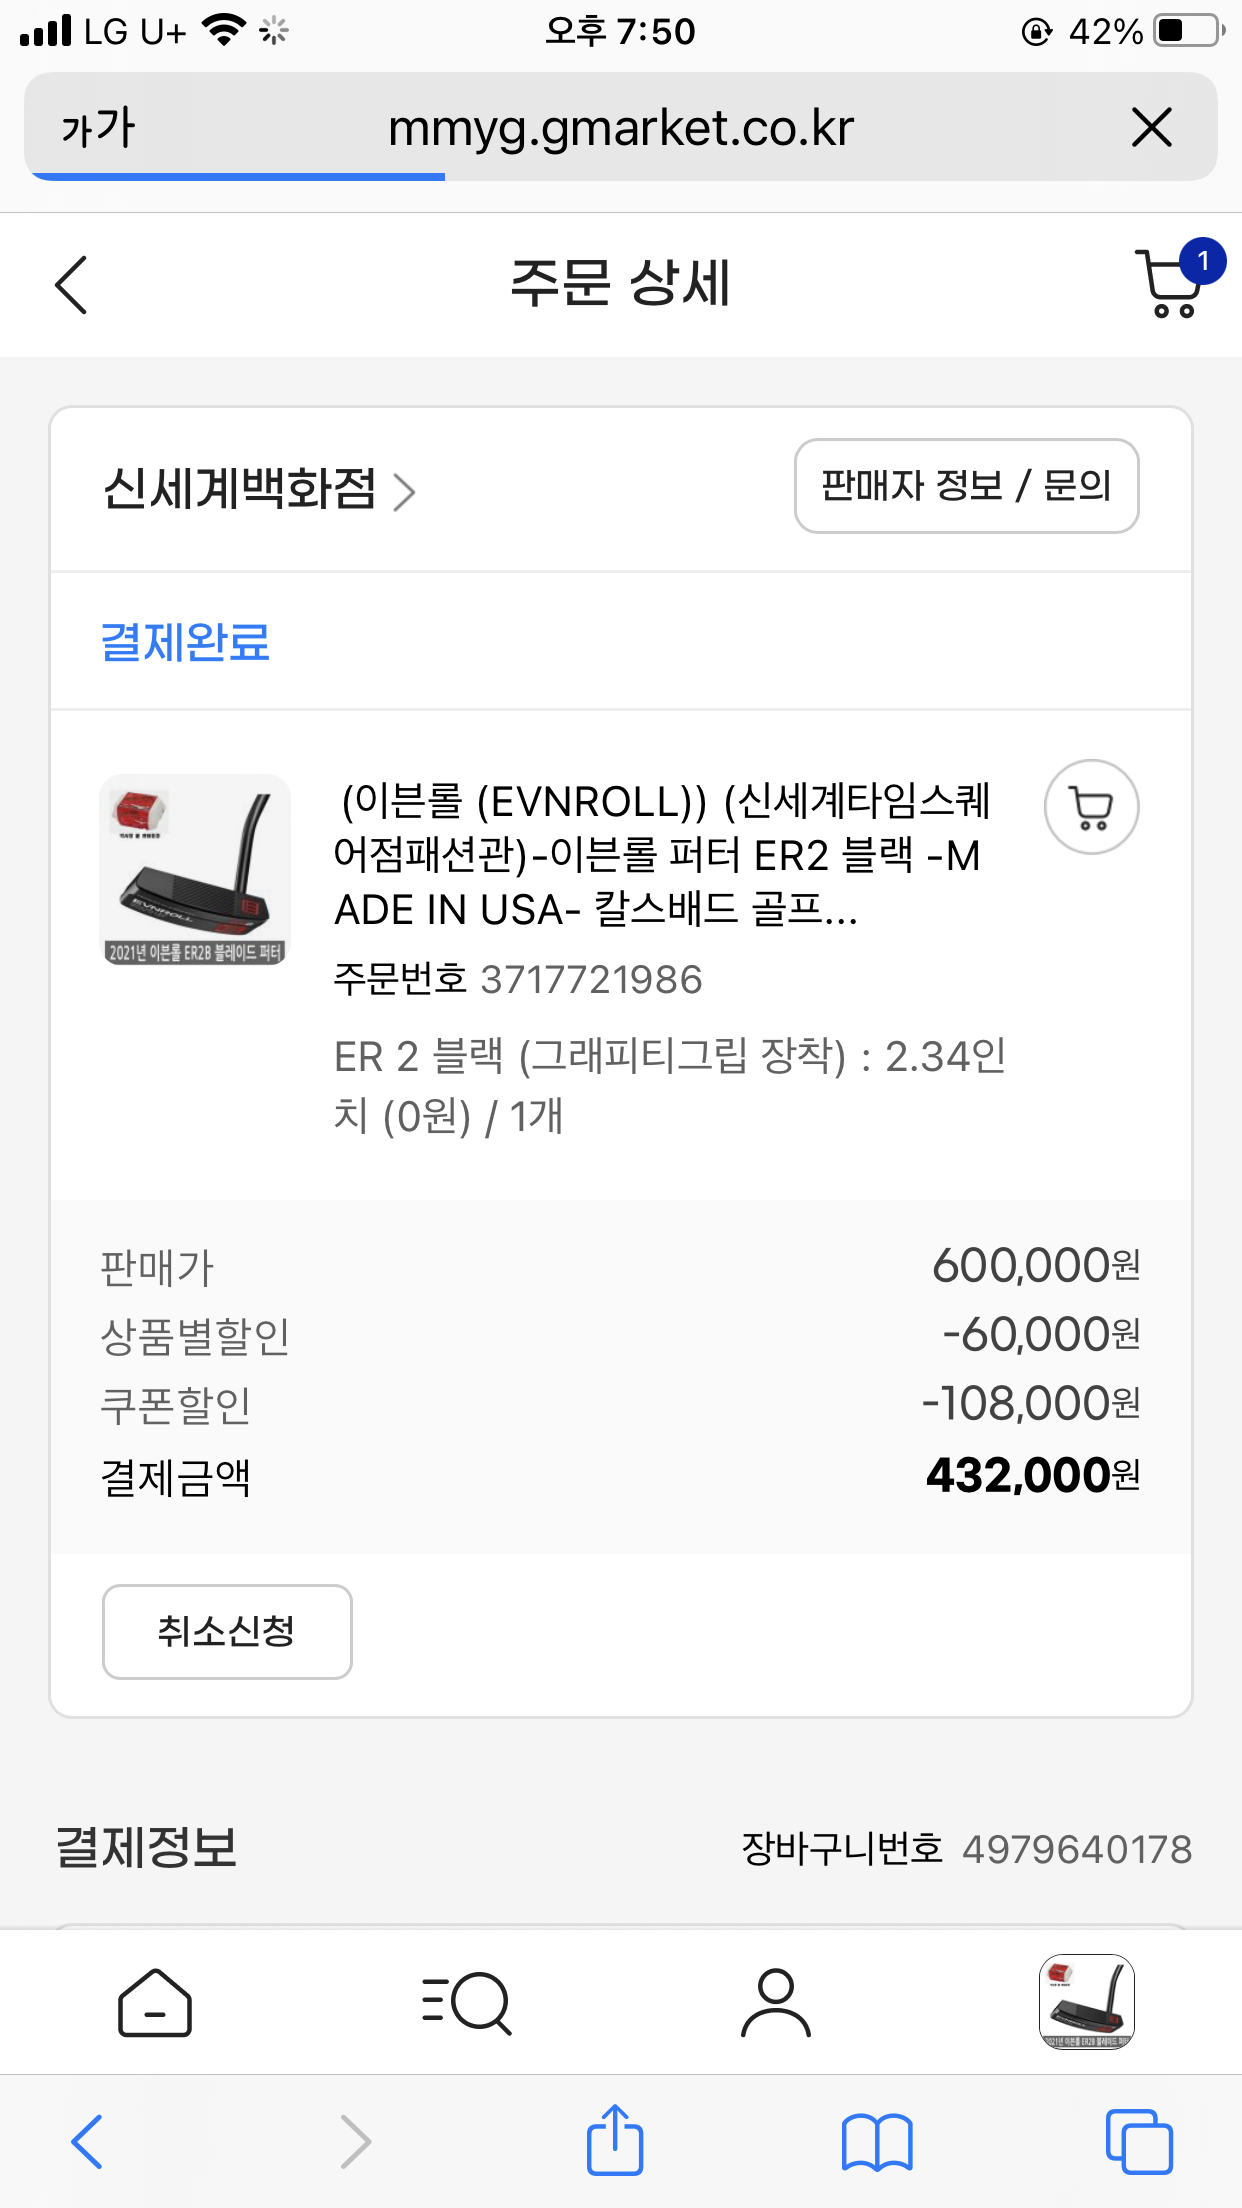
Task: Open the Evnroll putter product title
Action: [660, 855]
